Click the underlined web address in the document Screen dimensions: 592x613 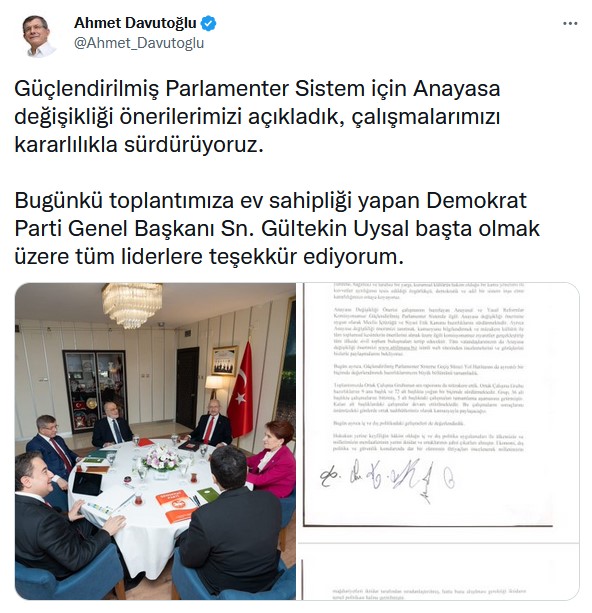point(397,348)
